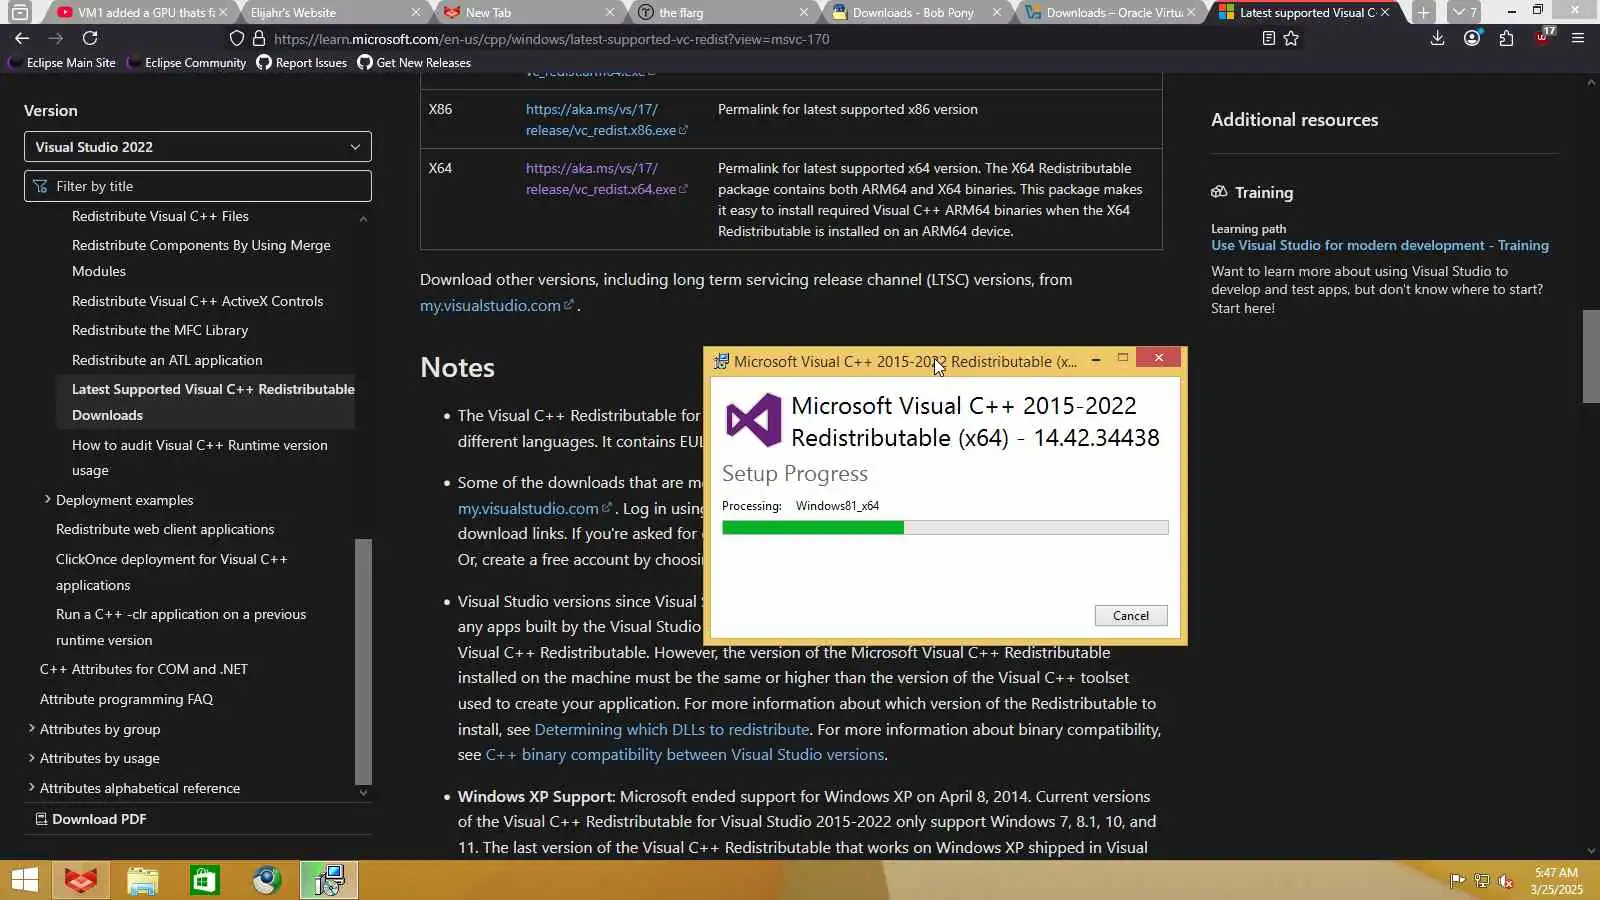Open the x64 vc_redist download link
This screenshot has width=1600, height=900.
coord(606,179)
